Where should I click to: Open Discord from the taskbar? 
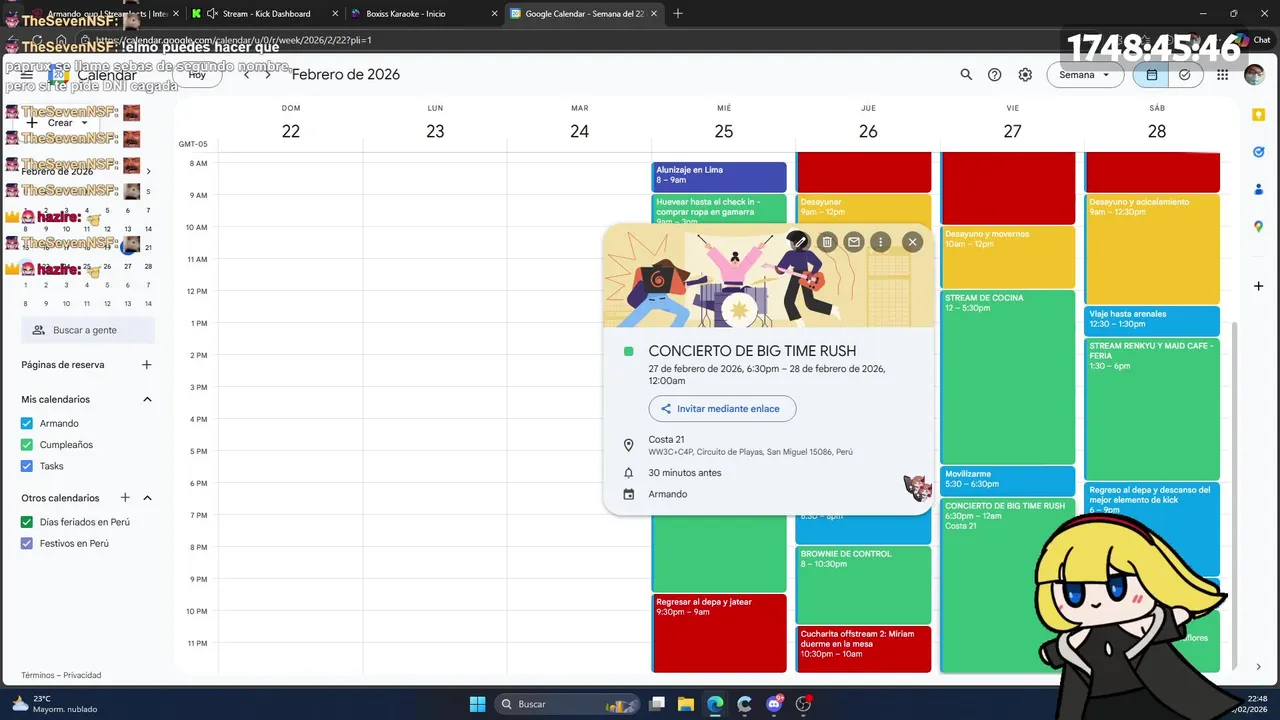coord(774,704)
